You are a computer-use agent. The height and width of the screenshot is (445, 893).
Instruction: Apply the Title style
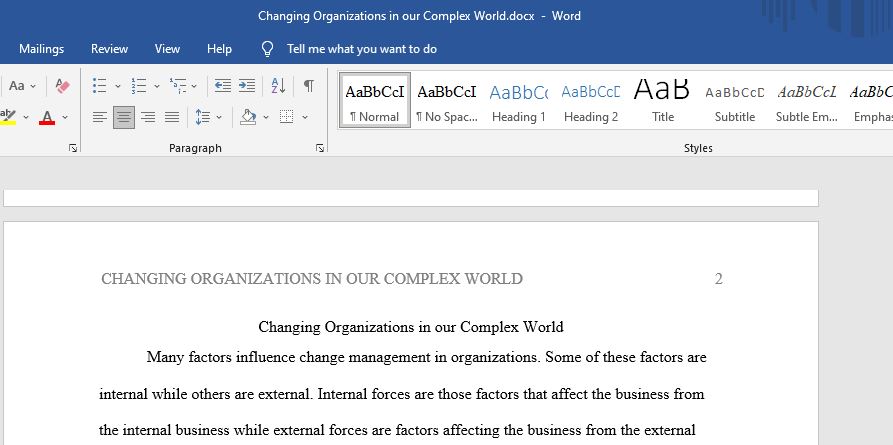click(x=662, y=100)
